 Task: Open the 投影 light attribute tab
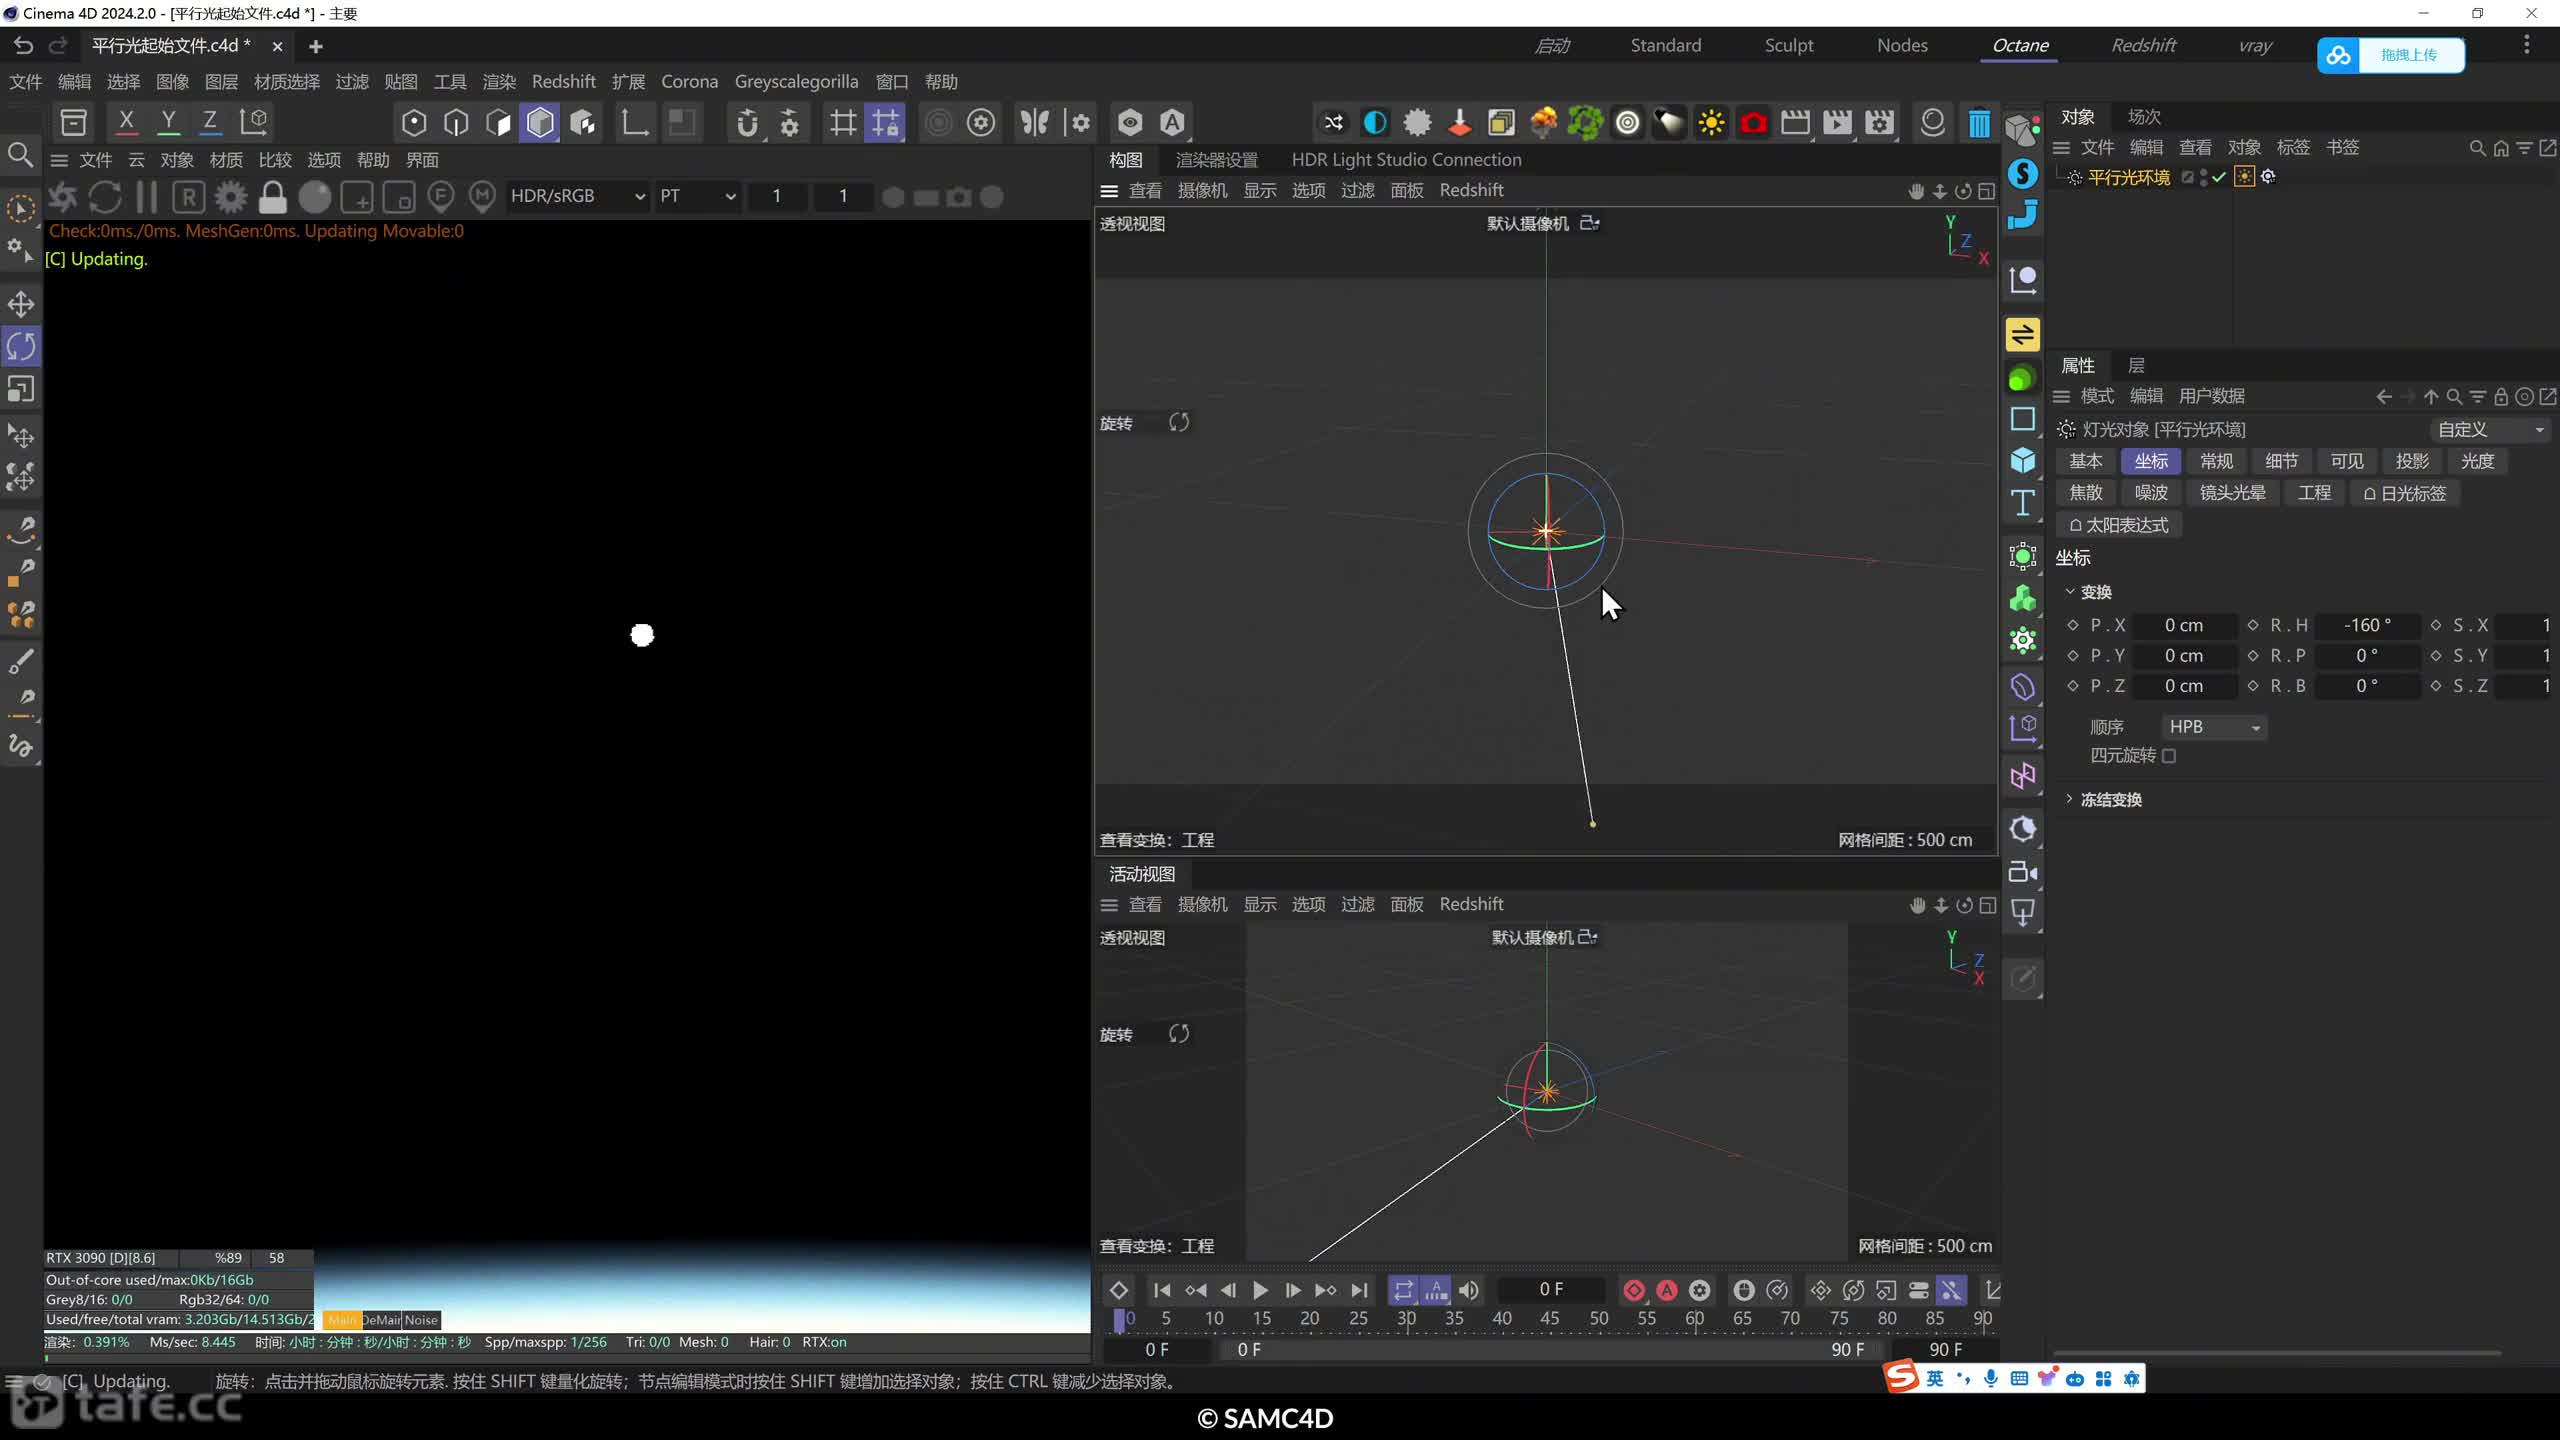tap(2412, 461)
